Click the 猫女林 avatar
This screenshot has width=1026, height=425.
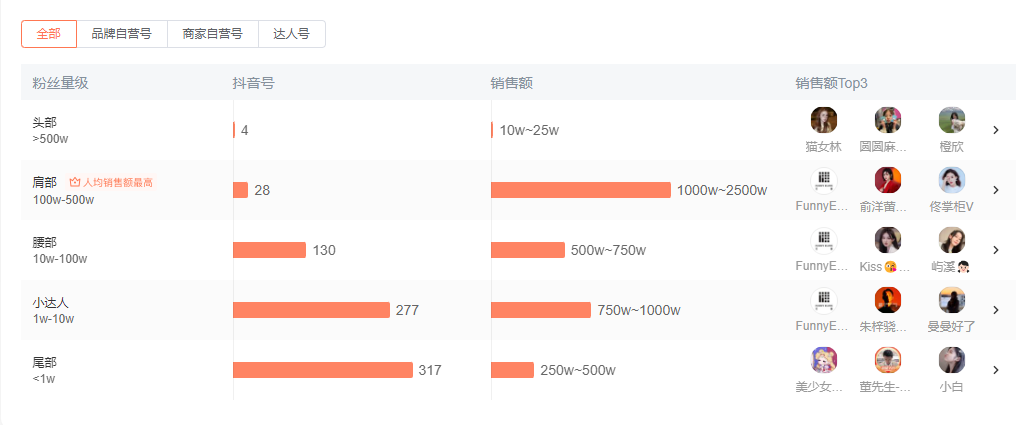(x=824, y=120)
